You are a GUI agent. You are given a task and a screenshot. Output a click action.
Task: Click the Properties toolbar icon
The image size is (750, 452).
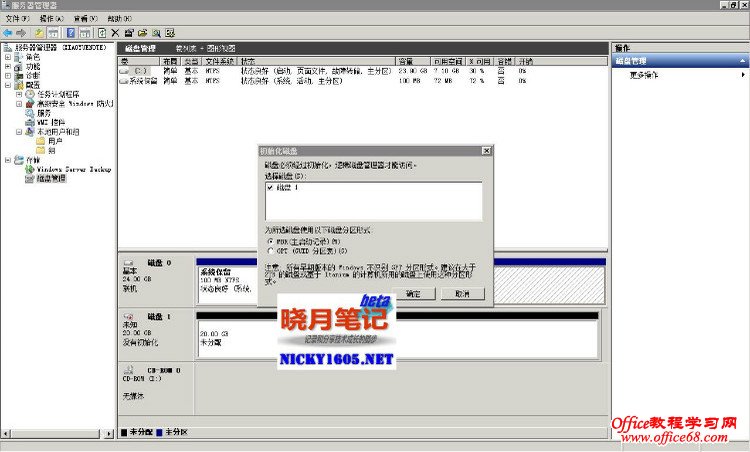tap(129, 33)
